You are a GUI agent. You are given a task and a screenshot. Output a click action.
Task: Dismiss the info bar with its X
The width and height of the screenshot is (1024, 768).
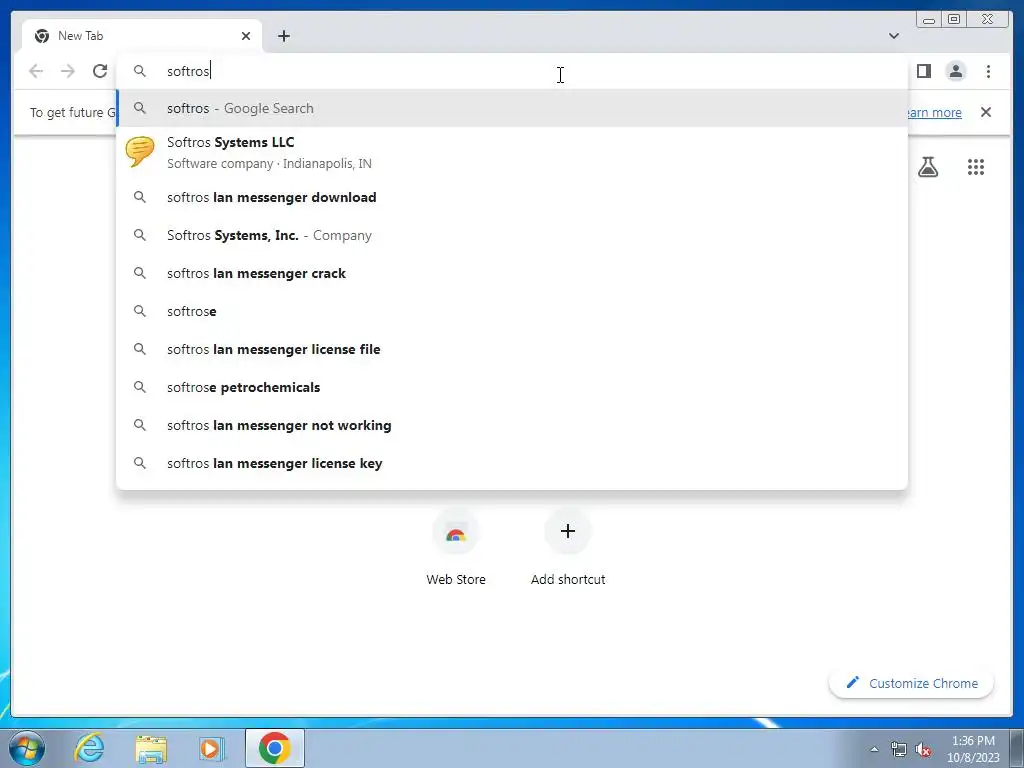(x=986, y=112)
